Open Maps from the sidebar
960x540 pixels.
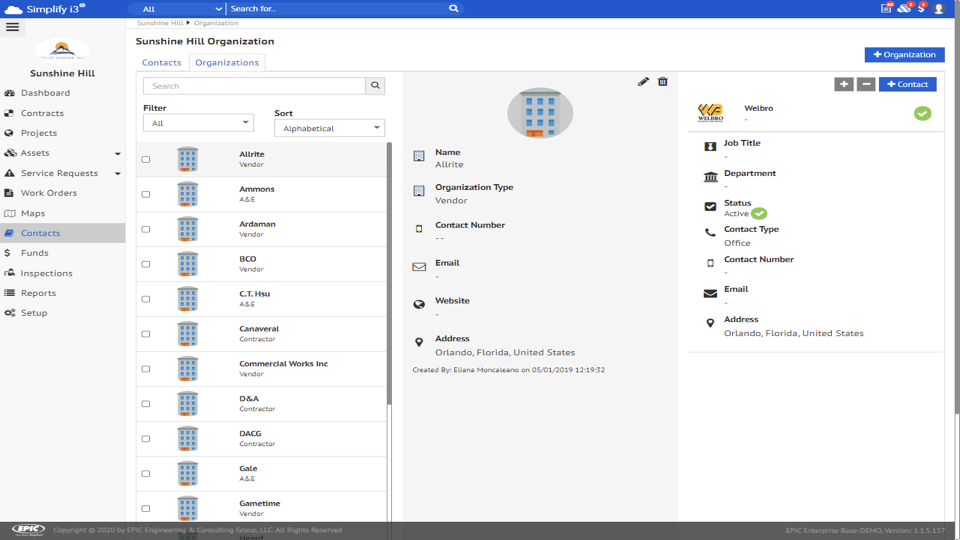click(x=33, y=213)
